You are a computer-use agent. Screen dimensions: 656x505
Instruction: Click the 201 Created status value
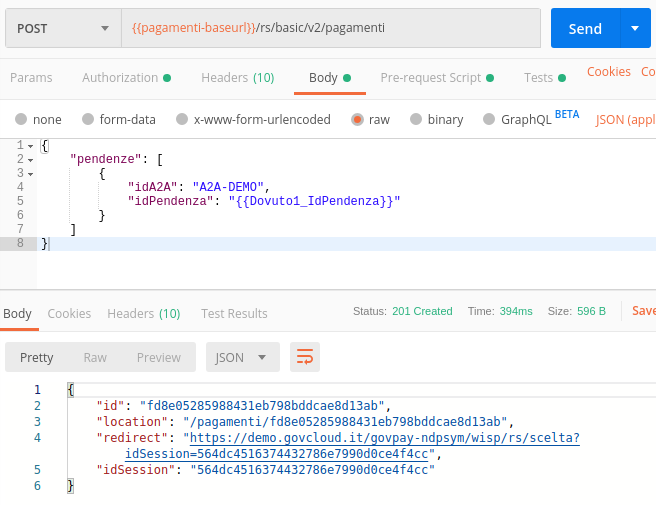[422, 311]
